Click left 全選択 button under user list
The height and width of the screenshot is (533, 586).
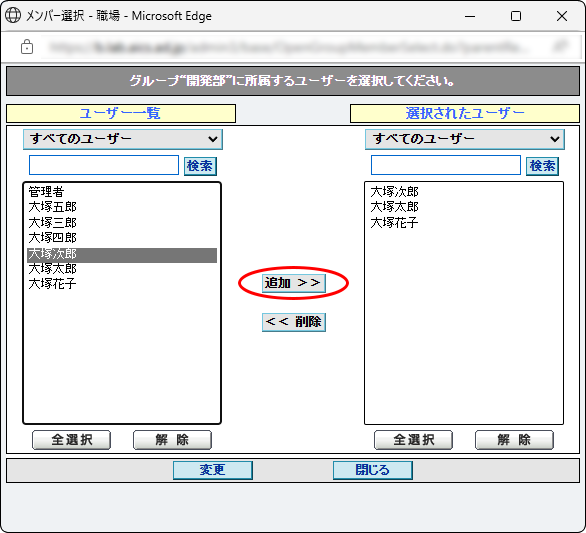coord(71,440)
